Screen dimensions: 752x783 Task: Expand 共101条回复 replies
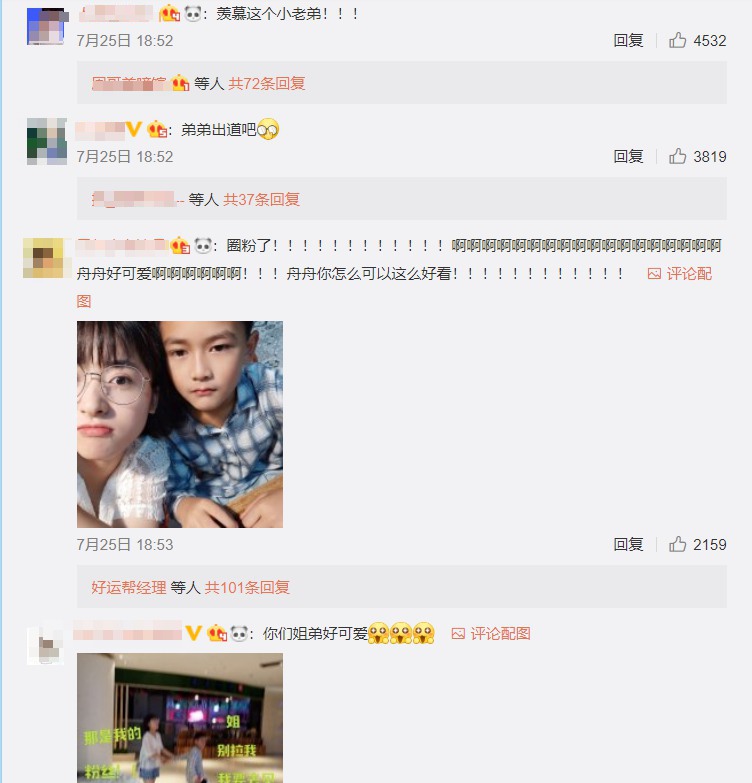(247, 587)
